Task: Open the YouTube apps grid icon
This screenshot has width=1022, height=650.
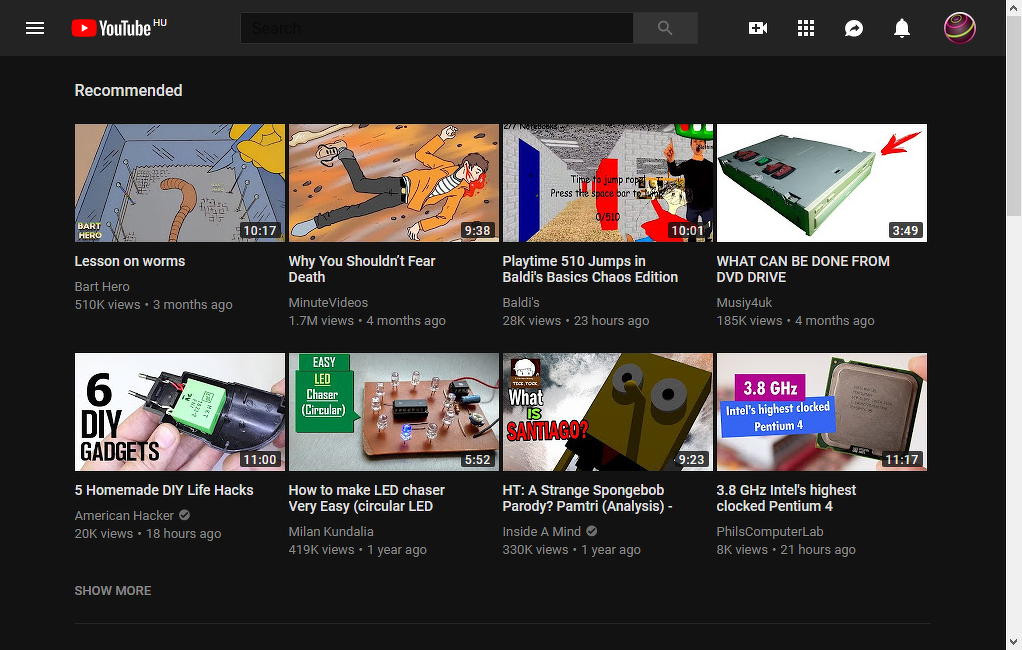Action: coord(806,28)
